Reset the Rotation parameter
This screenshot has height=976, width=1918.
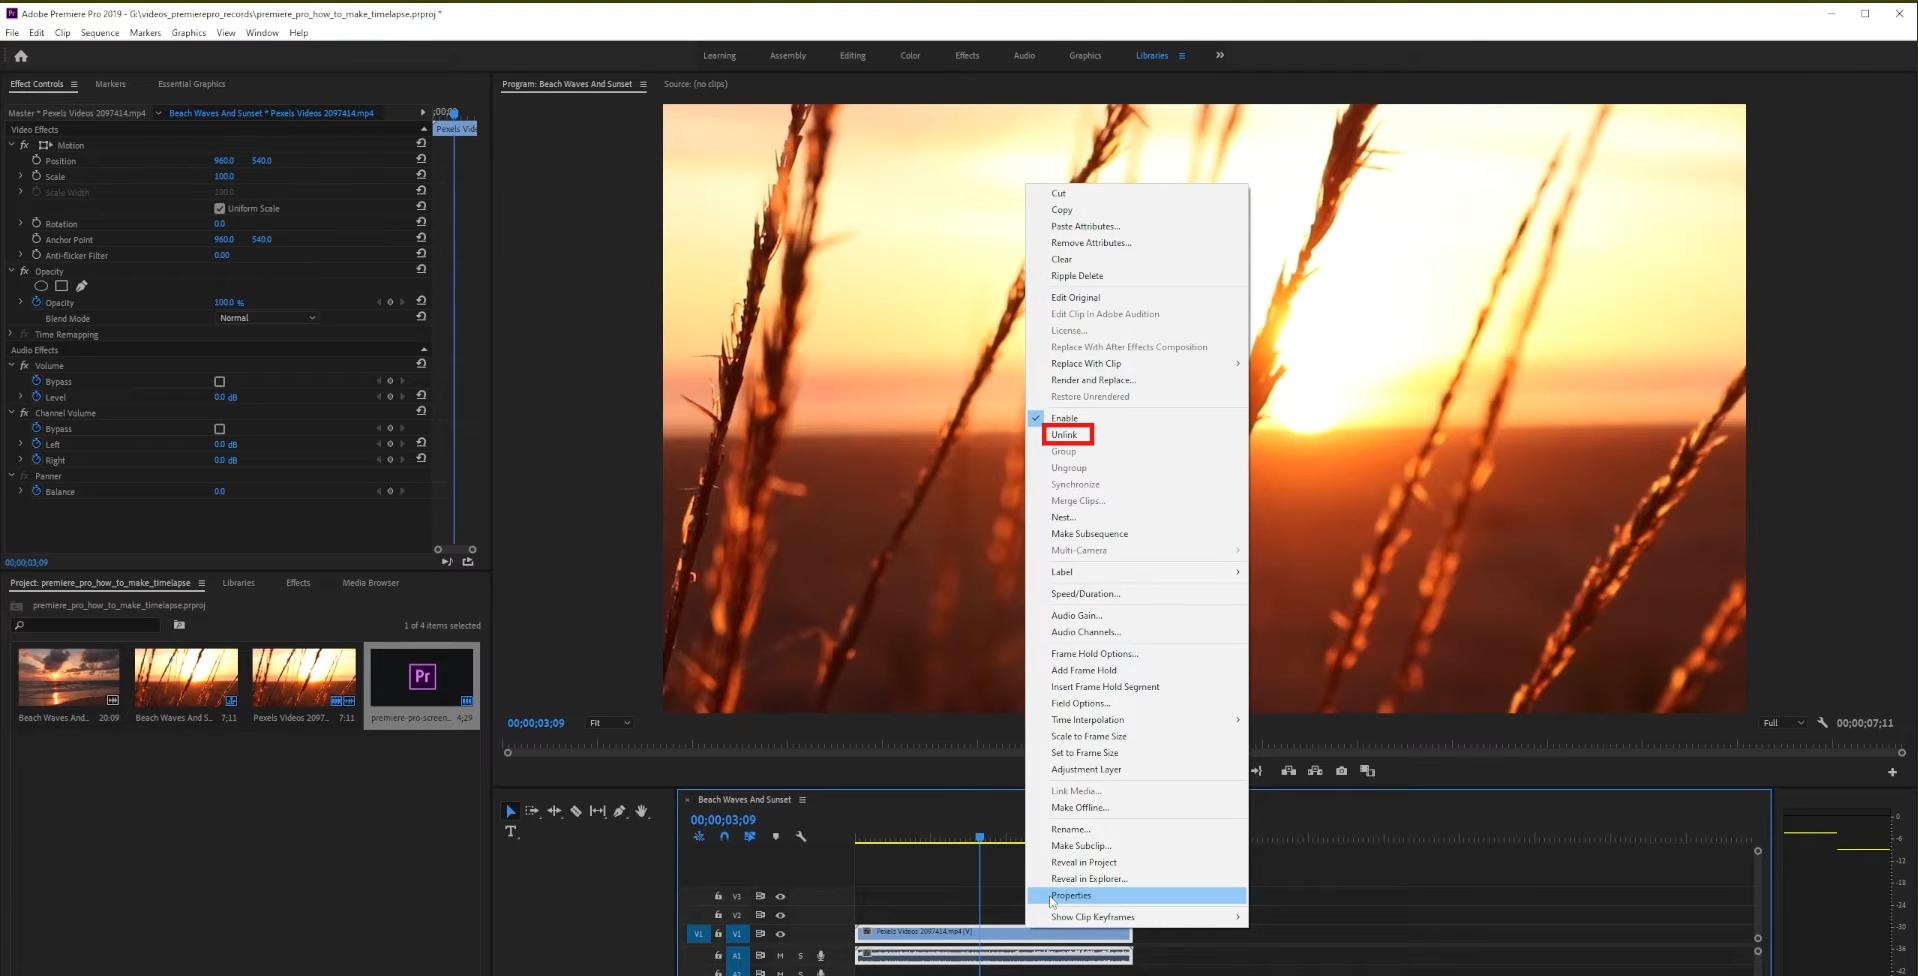coord(421,223)
